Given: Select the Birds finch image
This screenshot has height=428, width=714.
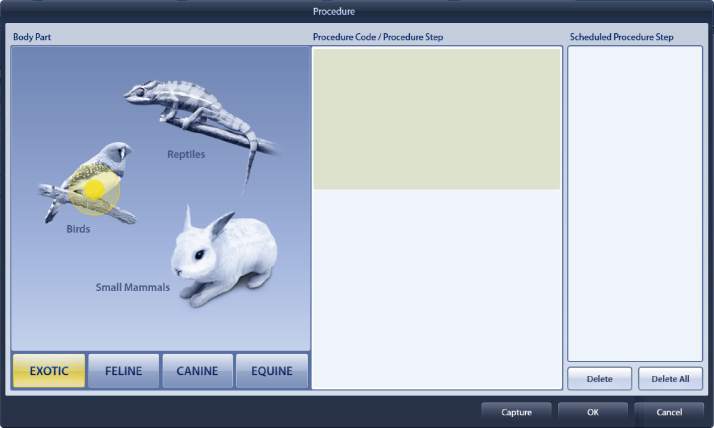Looking at the screenshot, I should tap(87, 182).
